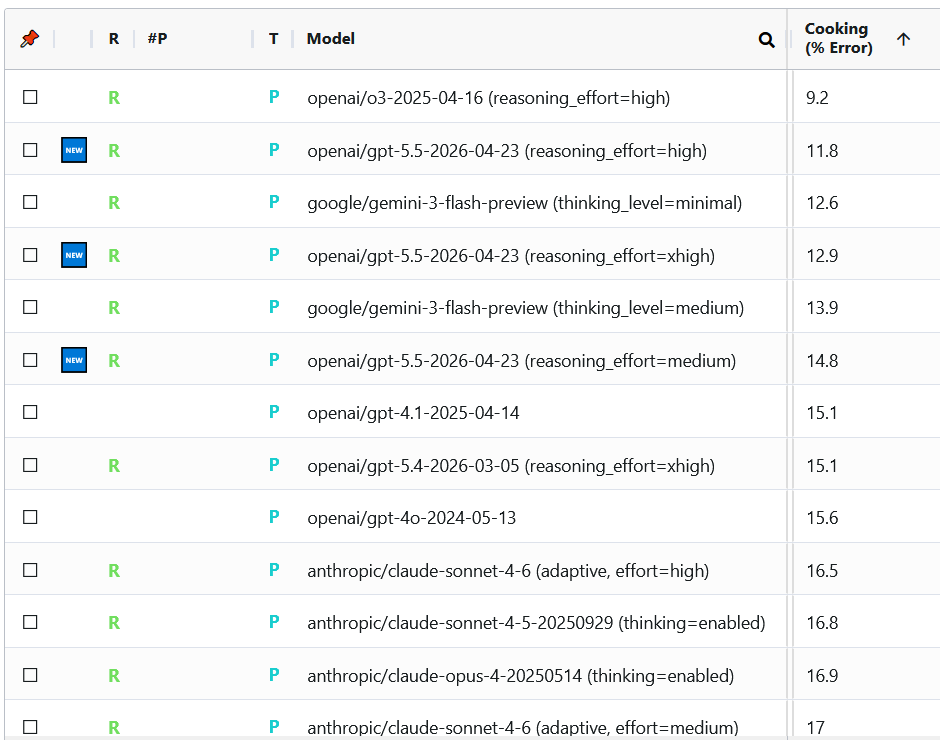Tick checkbox for gemini-3-flash-preview thinking_level=minimal row

pos(30,202)
